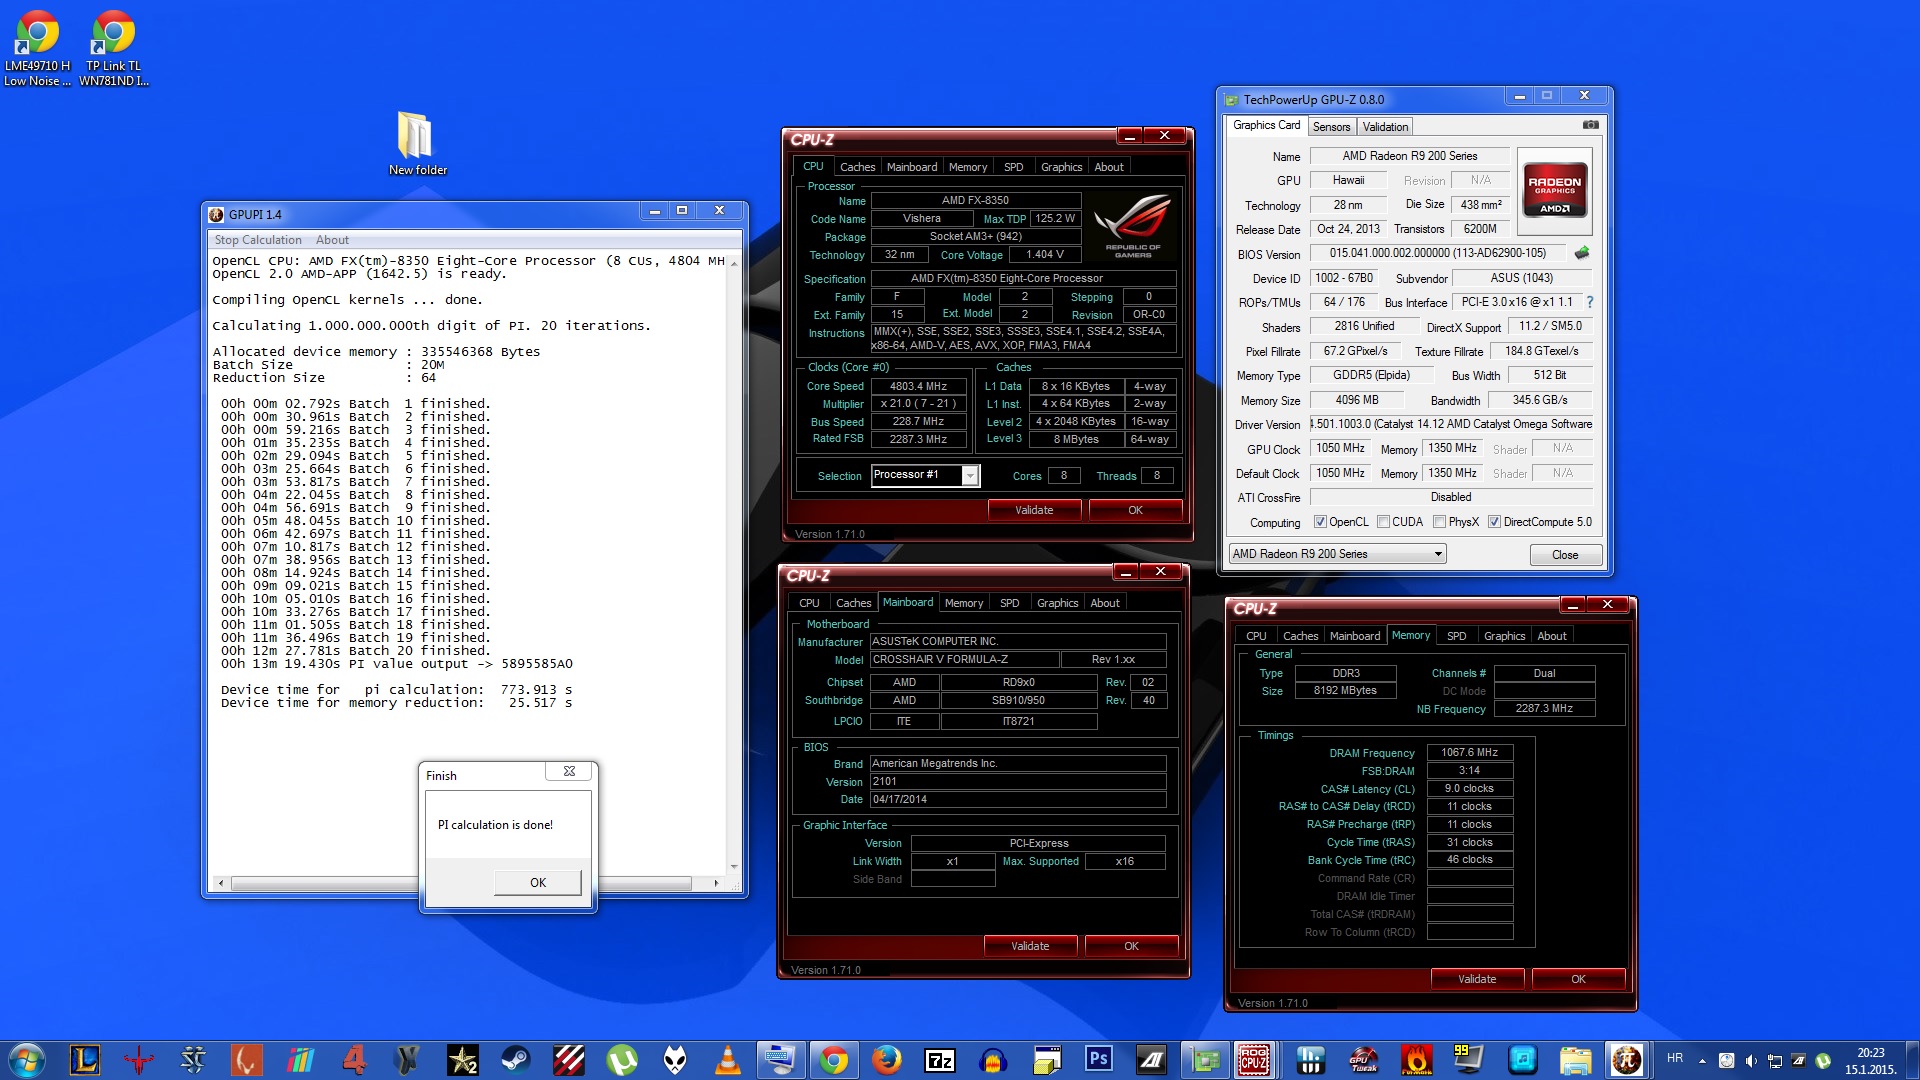Switch to Sensors tab in GPU-Z
Image resolution: width=1920 pixels, height=1080 pixels.
tap(1331, 127)
